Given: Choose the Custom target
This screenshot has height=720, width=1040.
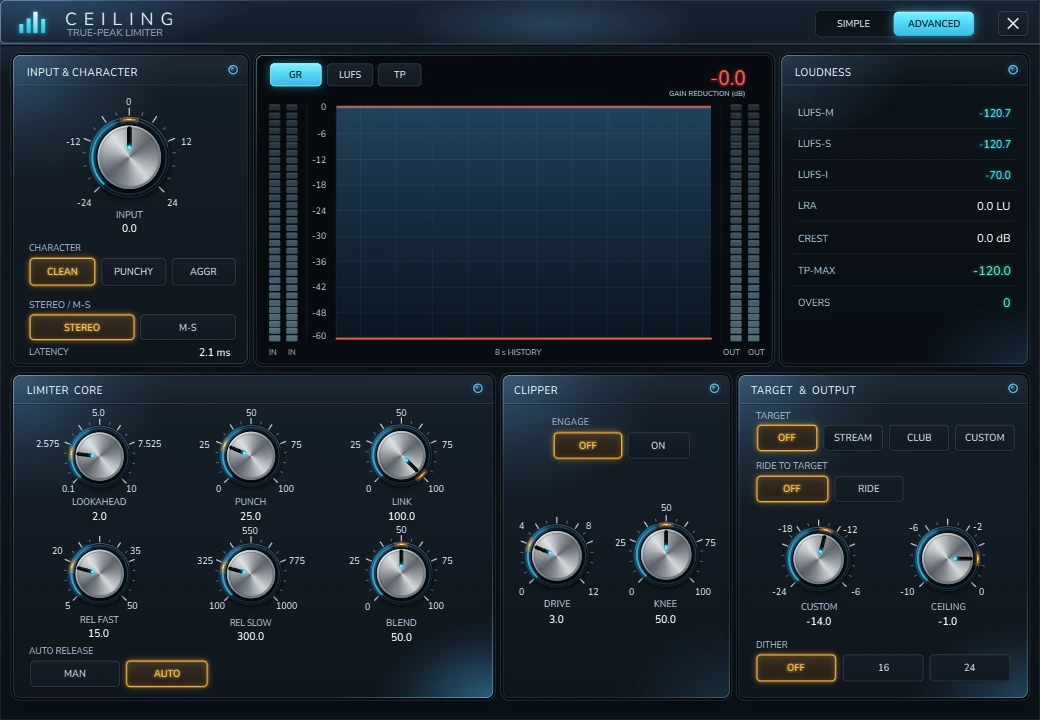Looking at the screenshot, I should point(984,438).
